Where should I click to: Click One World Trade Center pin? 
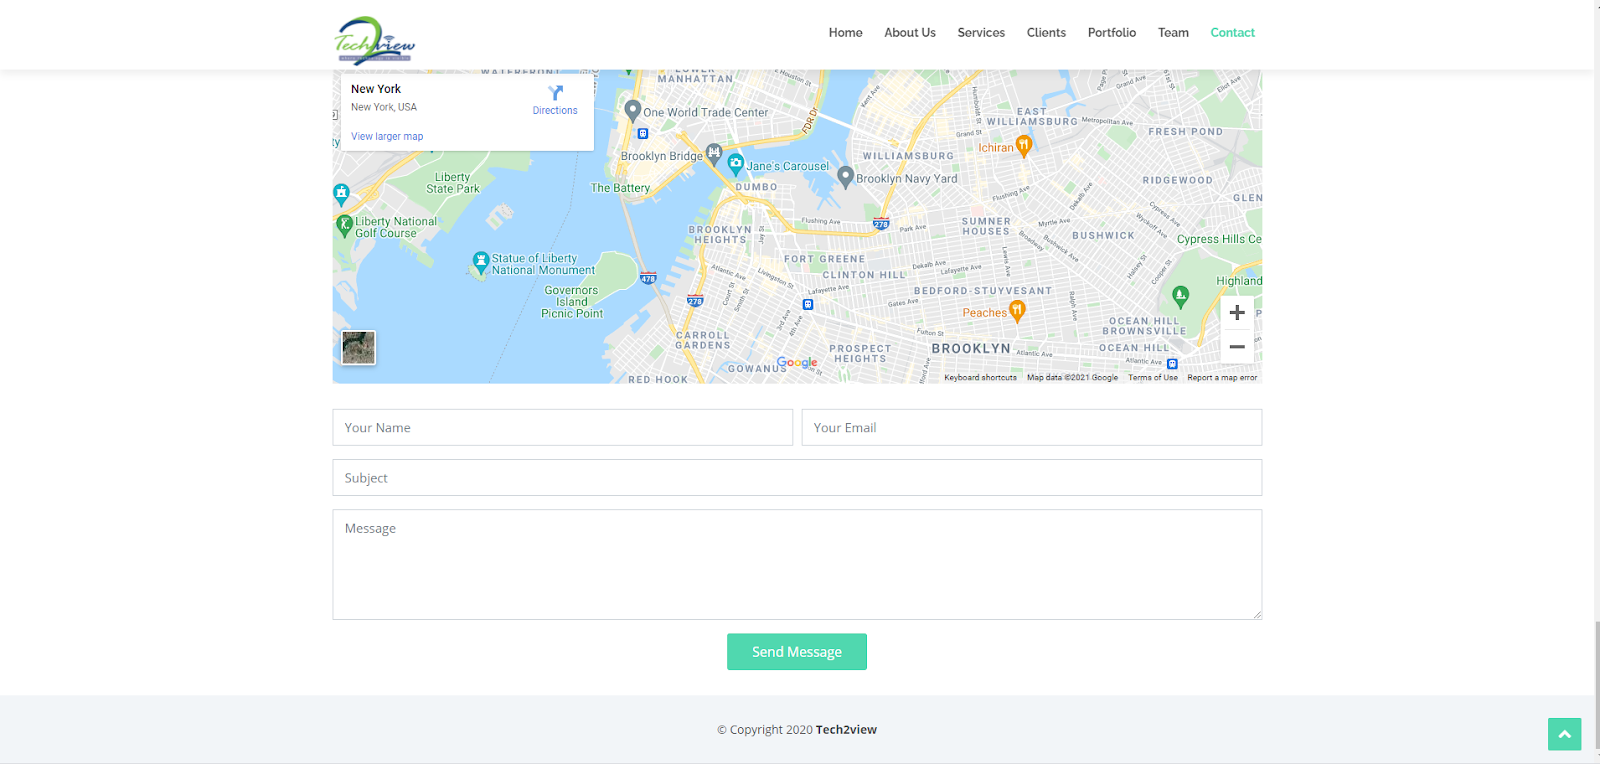(x=632, y=111)
